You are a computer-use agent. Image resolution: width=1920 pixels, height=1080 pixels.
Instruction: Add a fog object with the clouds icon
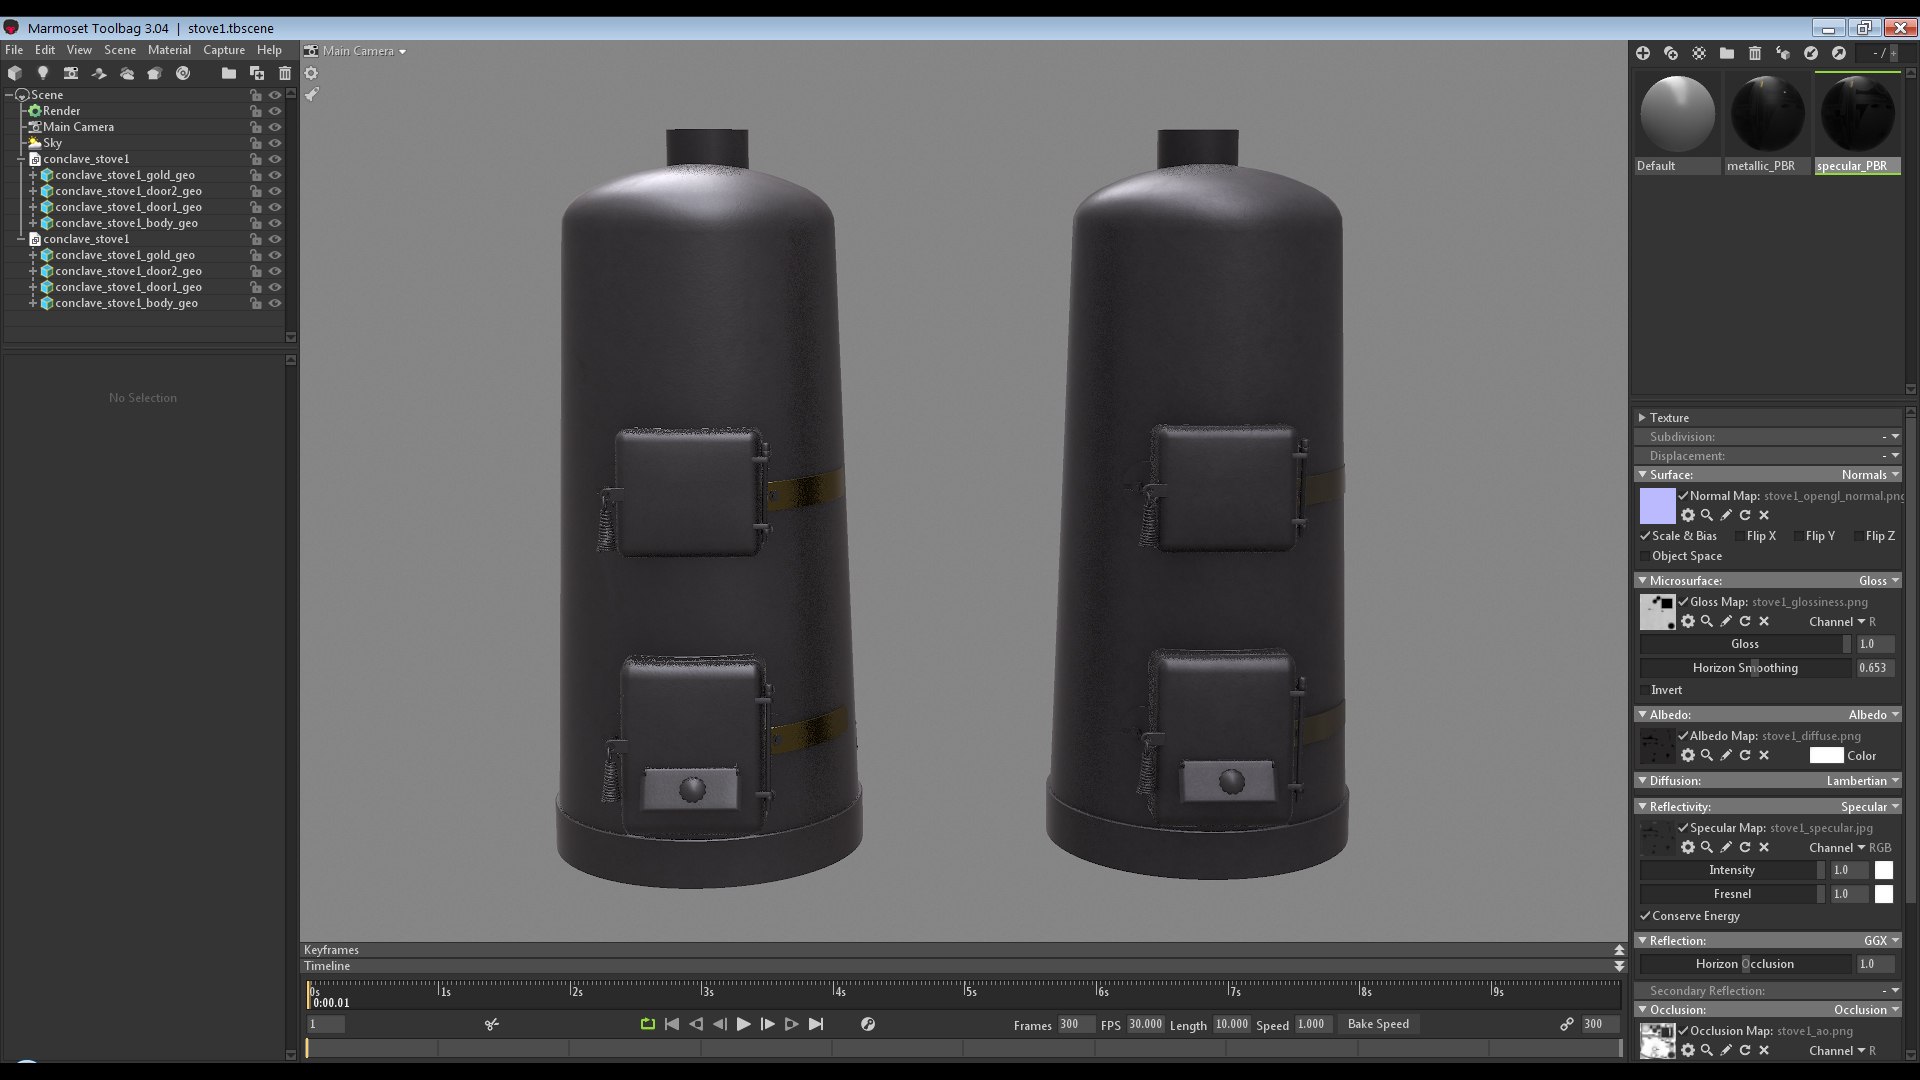pyautogui.click(x=127, y=73)
